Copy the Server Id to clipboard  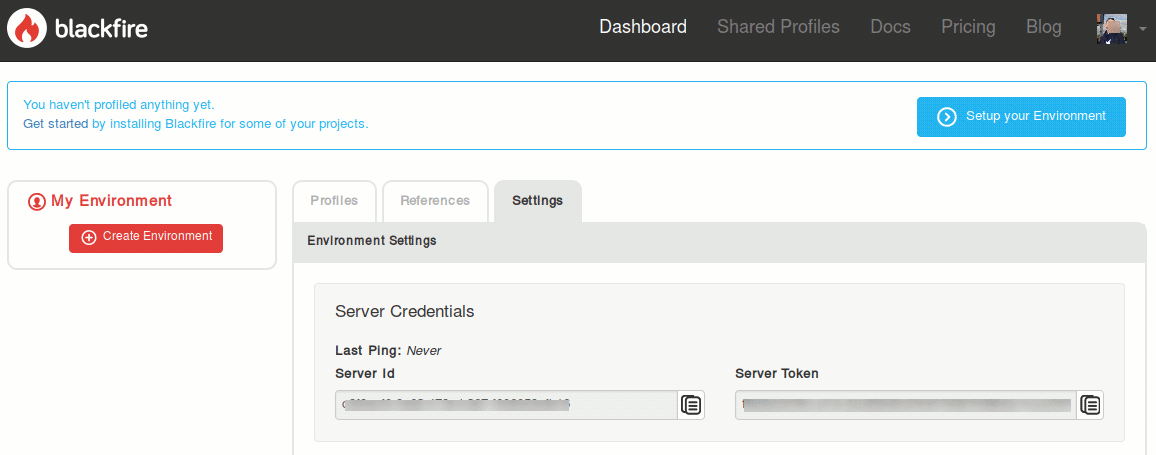tap(691, 405)
